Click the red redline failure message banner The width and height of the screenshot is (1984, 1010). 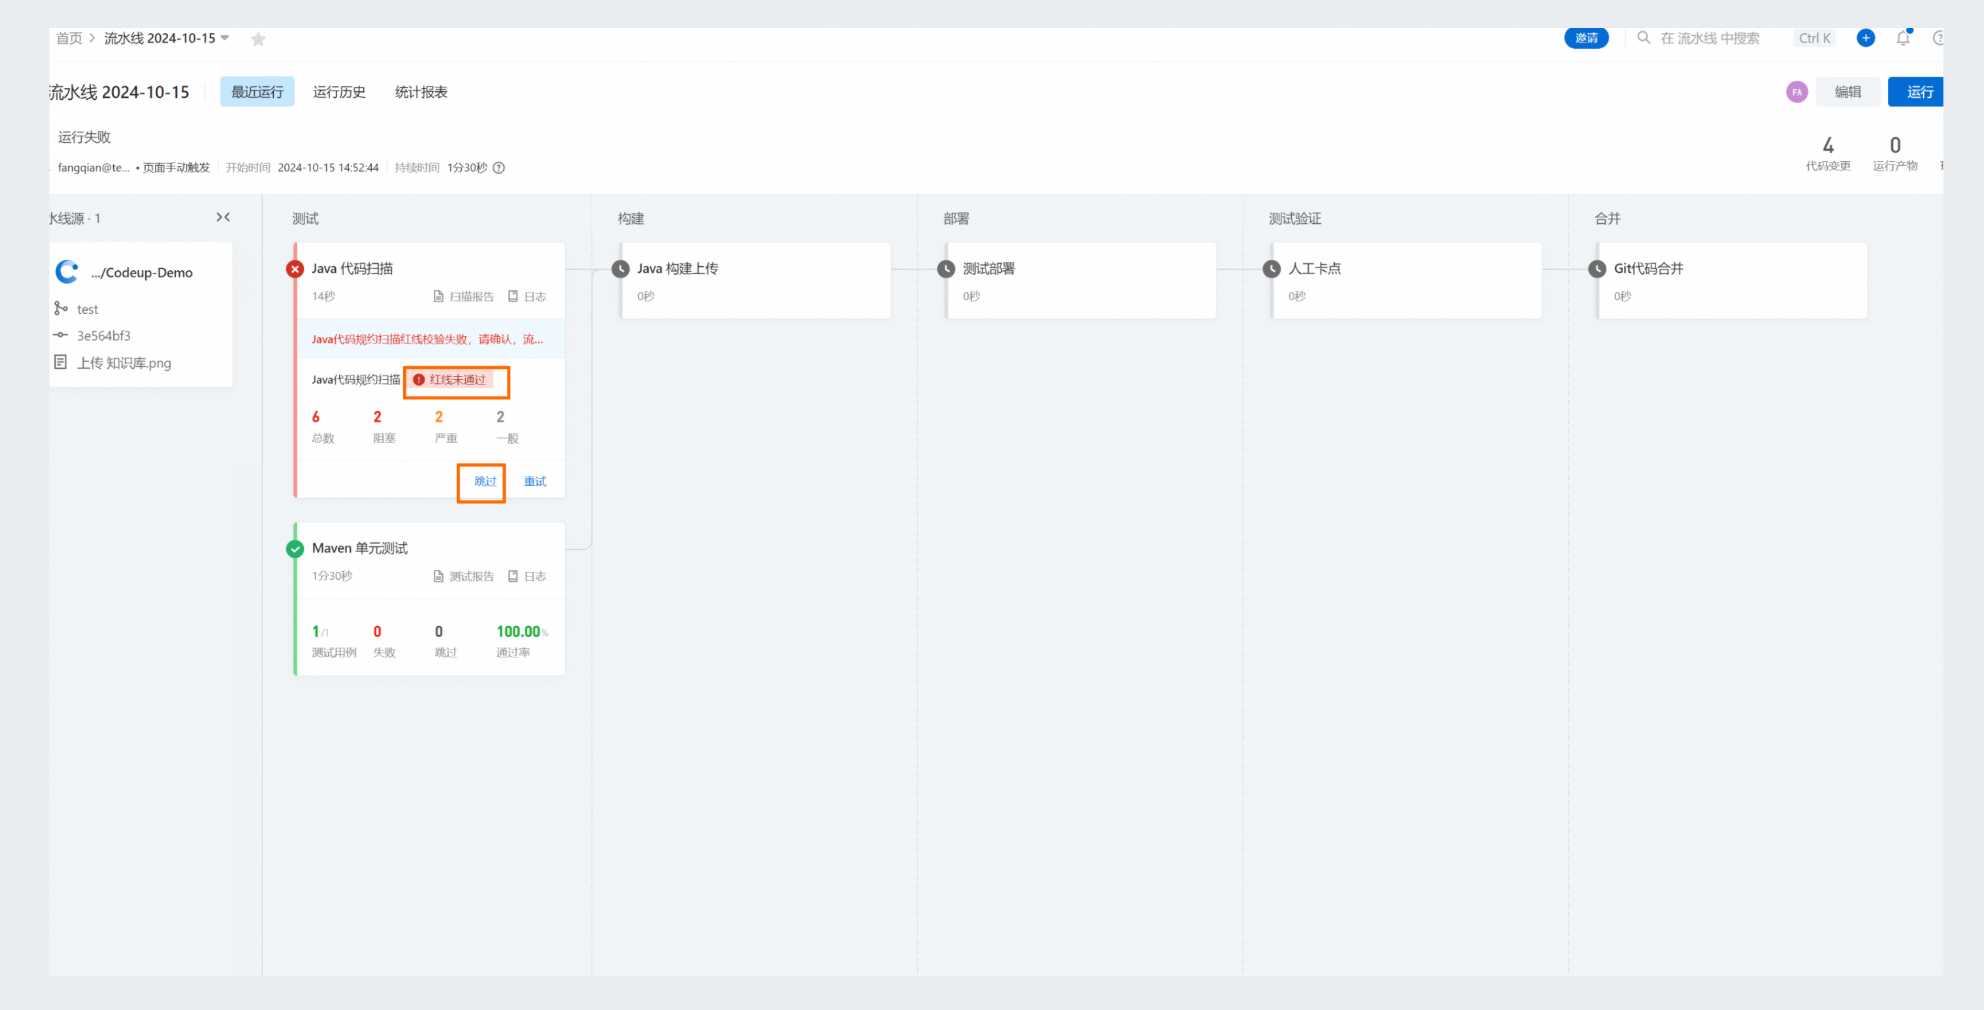[x=431, y=339]
